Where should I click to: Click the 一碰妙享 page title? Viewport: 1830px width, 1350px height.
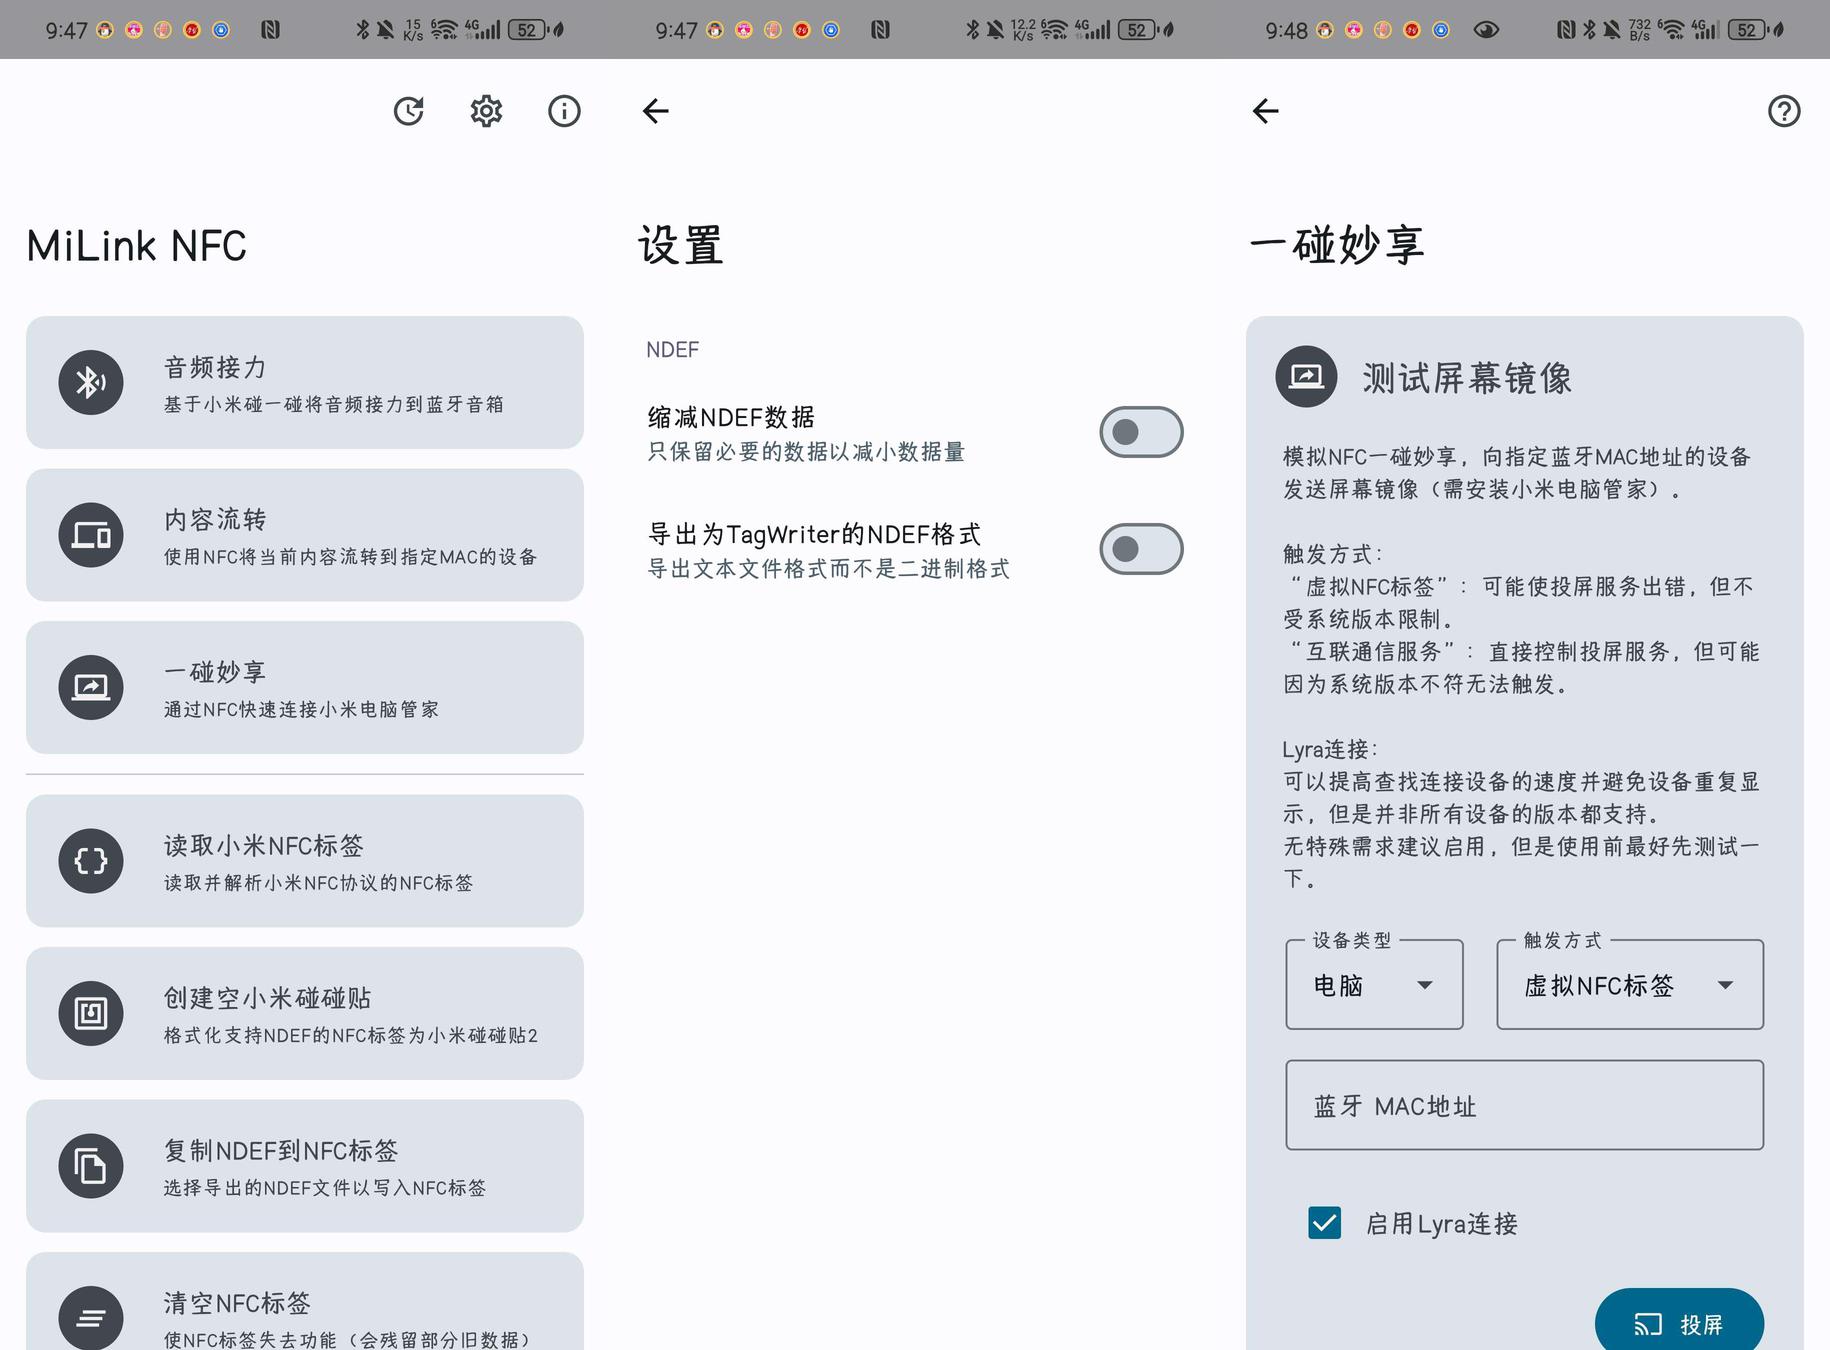(1337, 245)
